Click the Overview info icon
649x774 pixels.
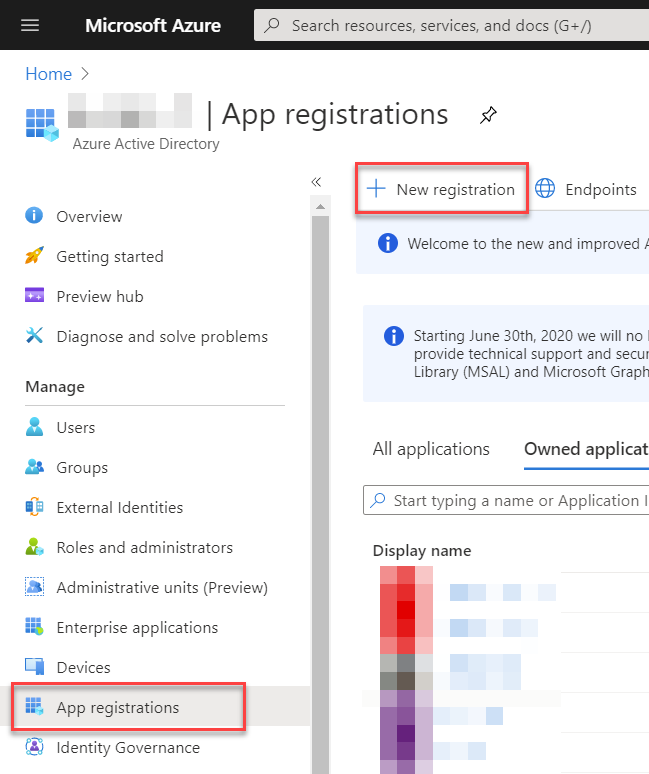tap(34, 216)
